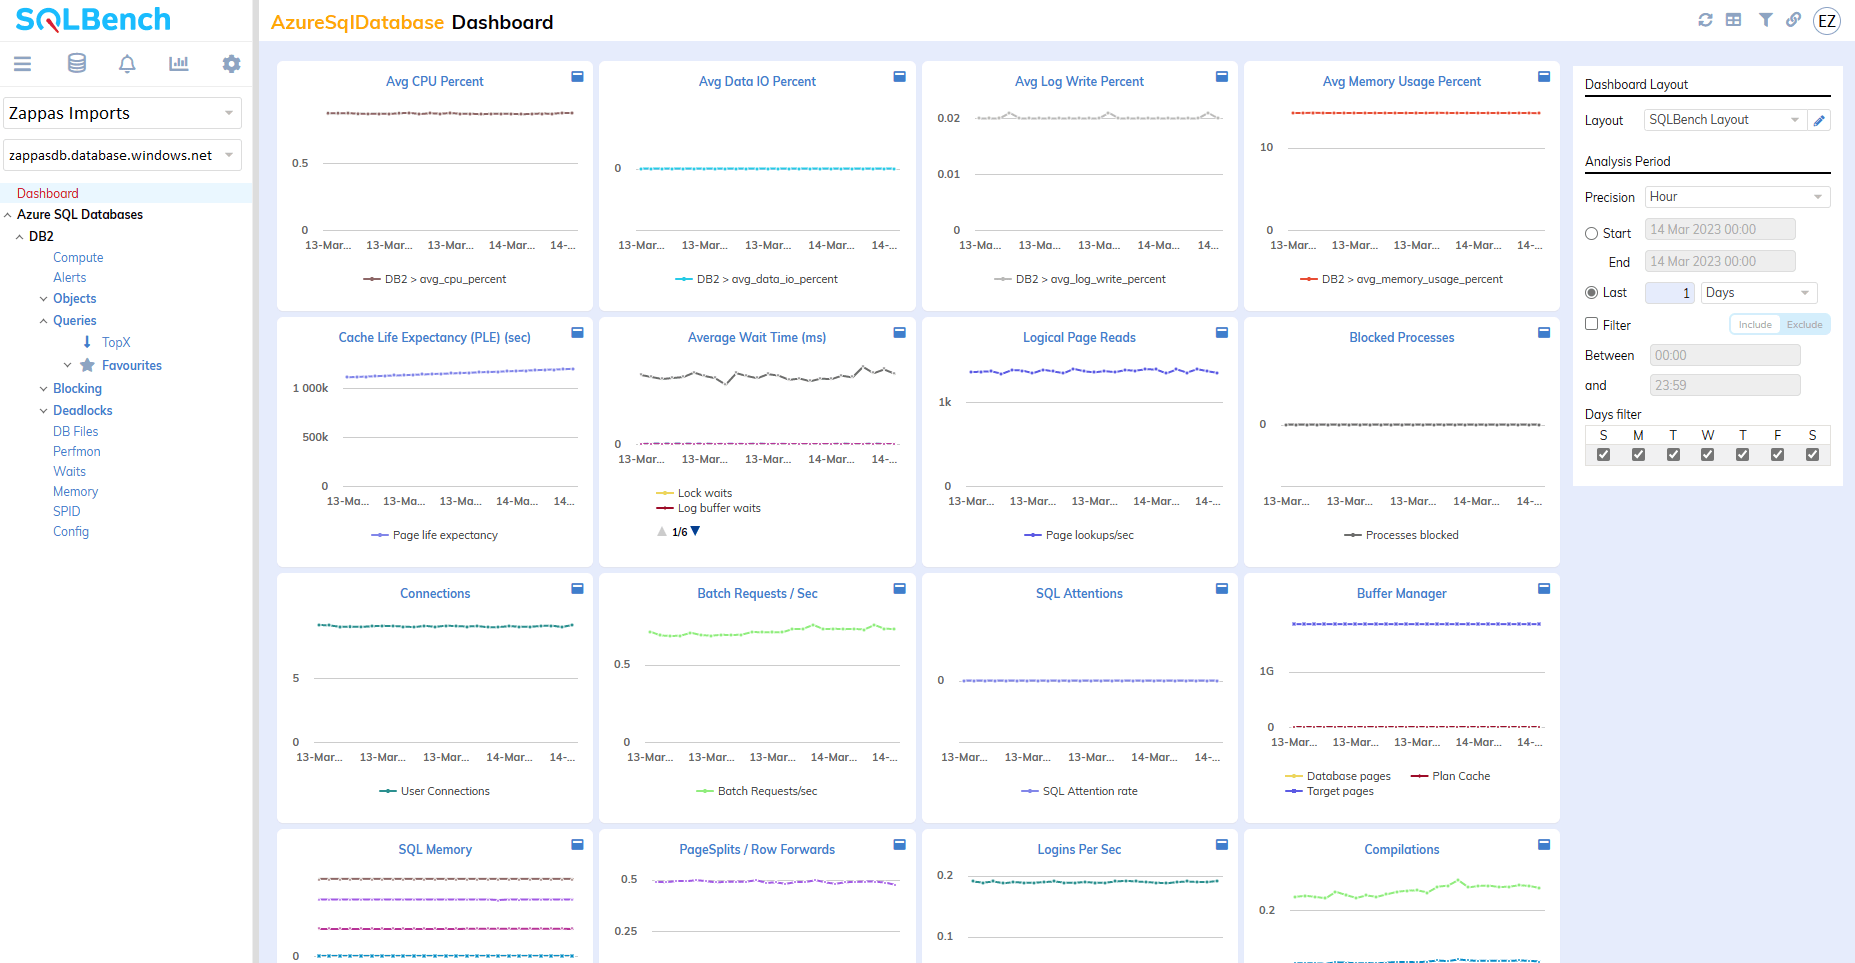Uncheck the Wednesday days filter checkbox
1855x963 pixels.
click(x=1707, y=455)
